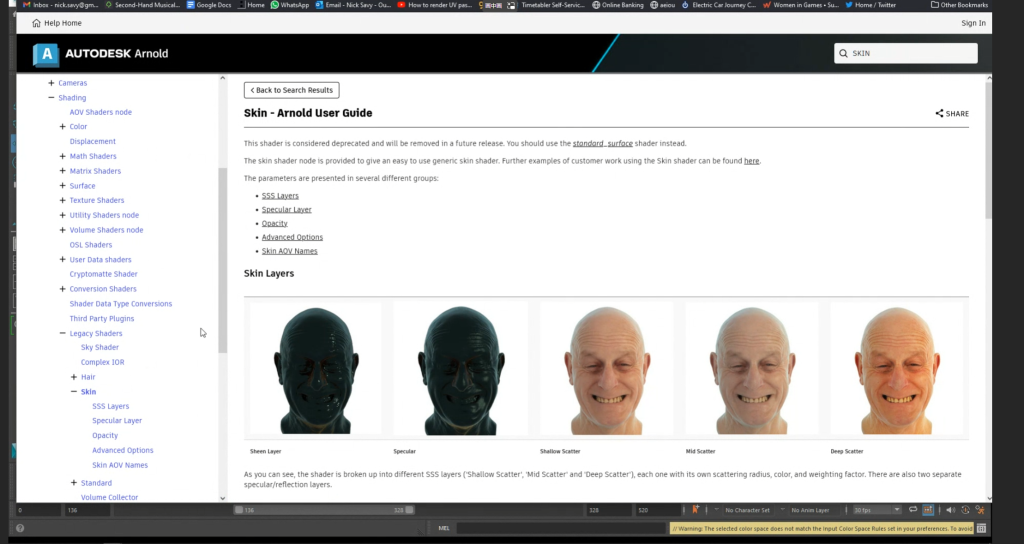Click the Autodesk Arnold logo icon
This screenshot has width=1024, height=544.
pos(46,54)
